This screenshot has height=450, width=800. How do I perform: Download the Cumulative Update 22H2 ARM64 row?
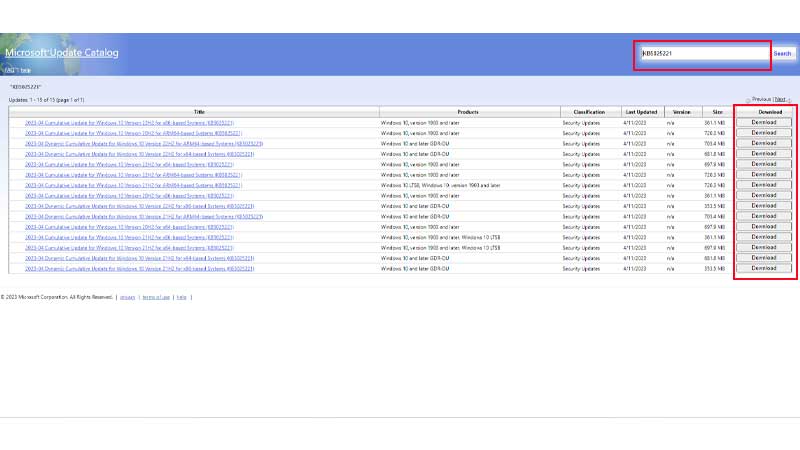click(764, 174)
